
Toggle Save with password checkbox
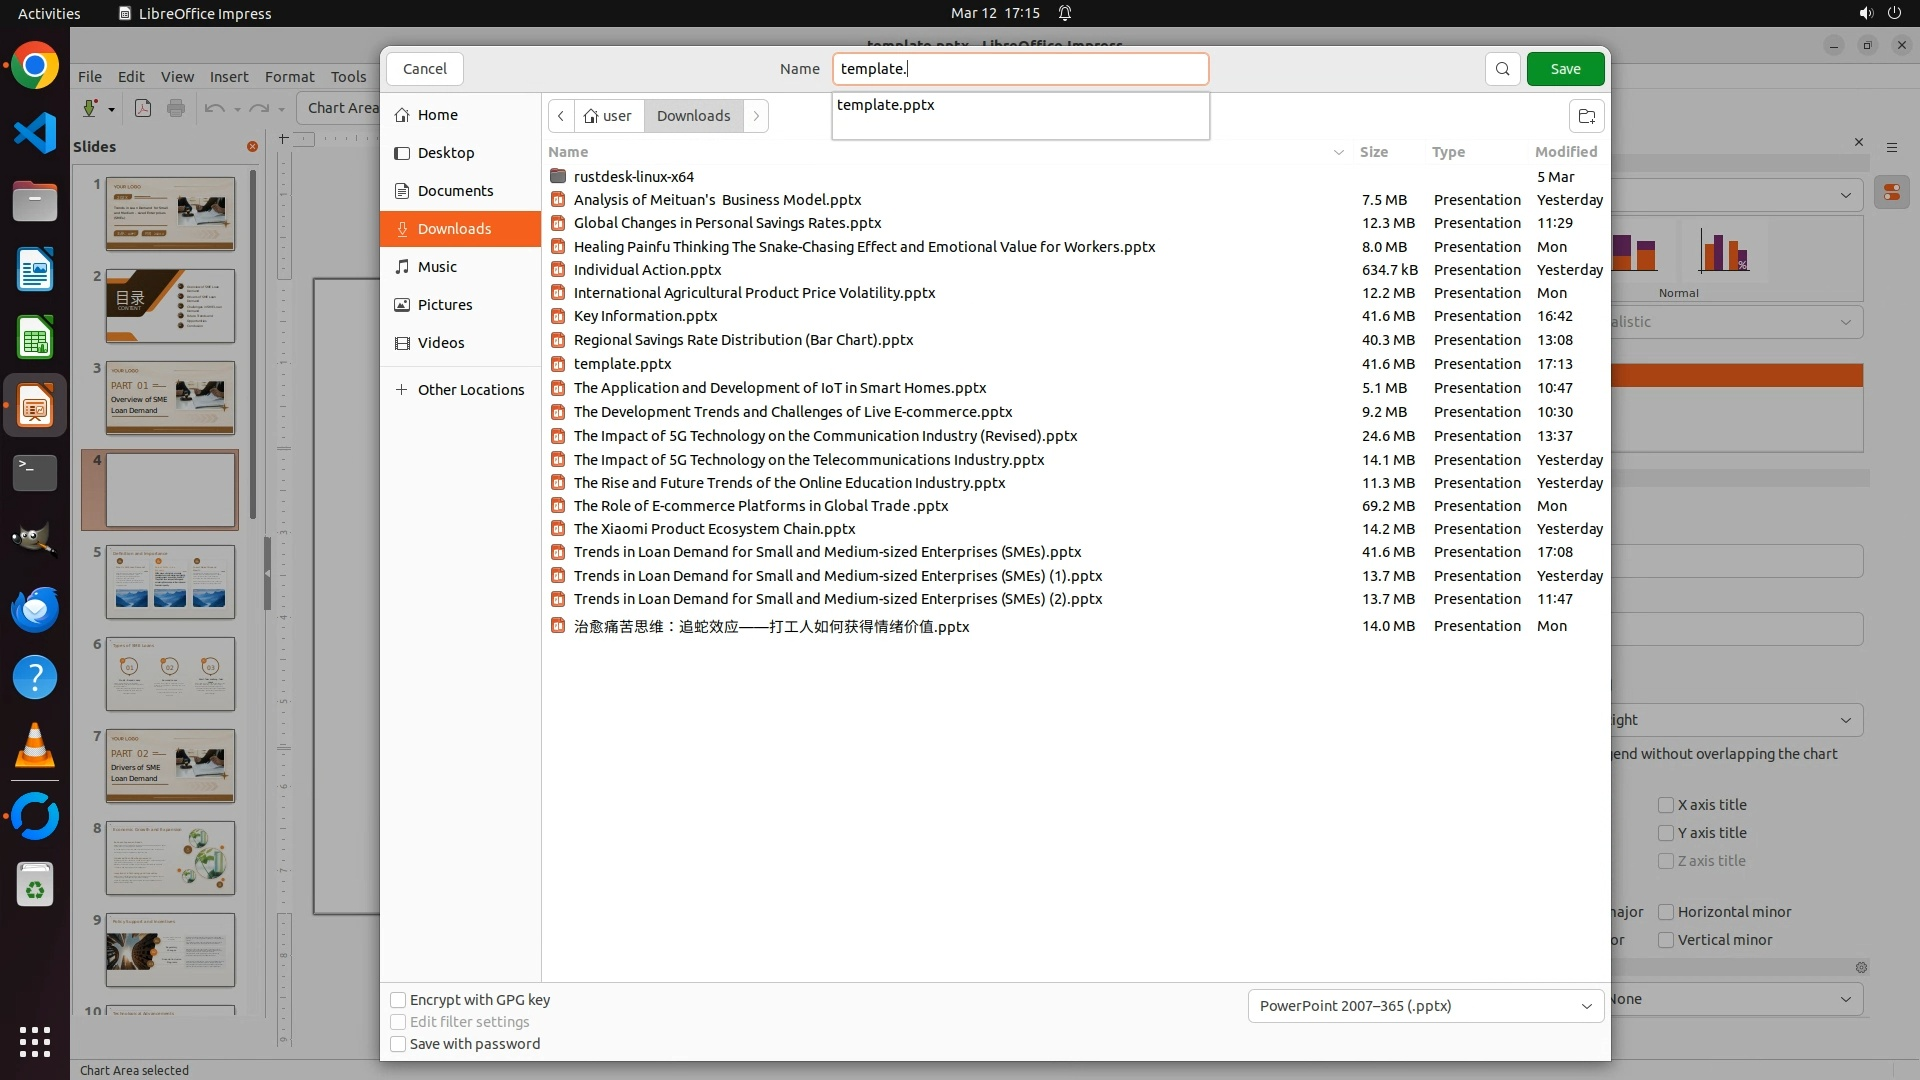coord(398,1044)
